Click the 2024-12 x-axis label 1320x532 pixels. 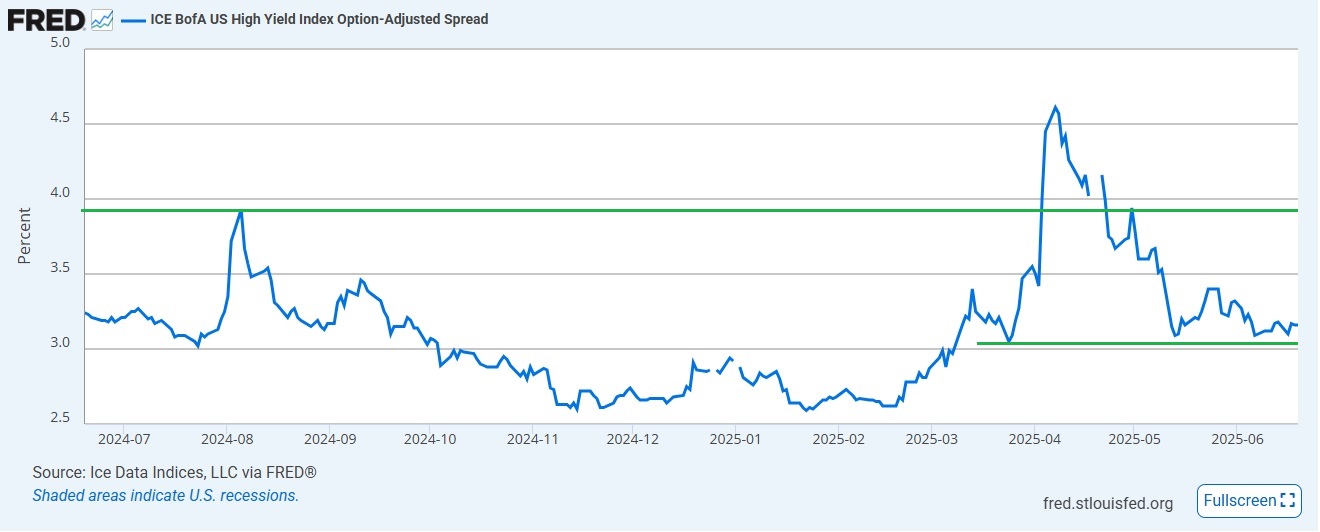click(633, 438)
